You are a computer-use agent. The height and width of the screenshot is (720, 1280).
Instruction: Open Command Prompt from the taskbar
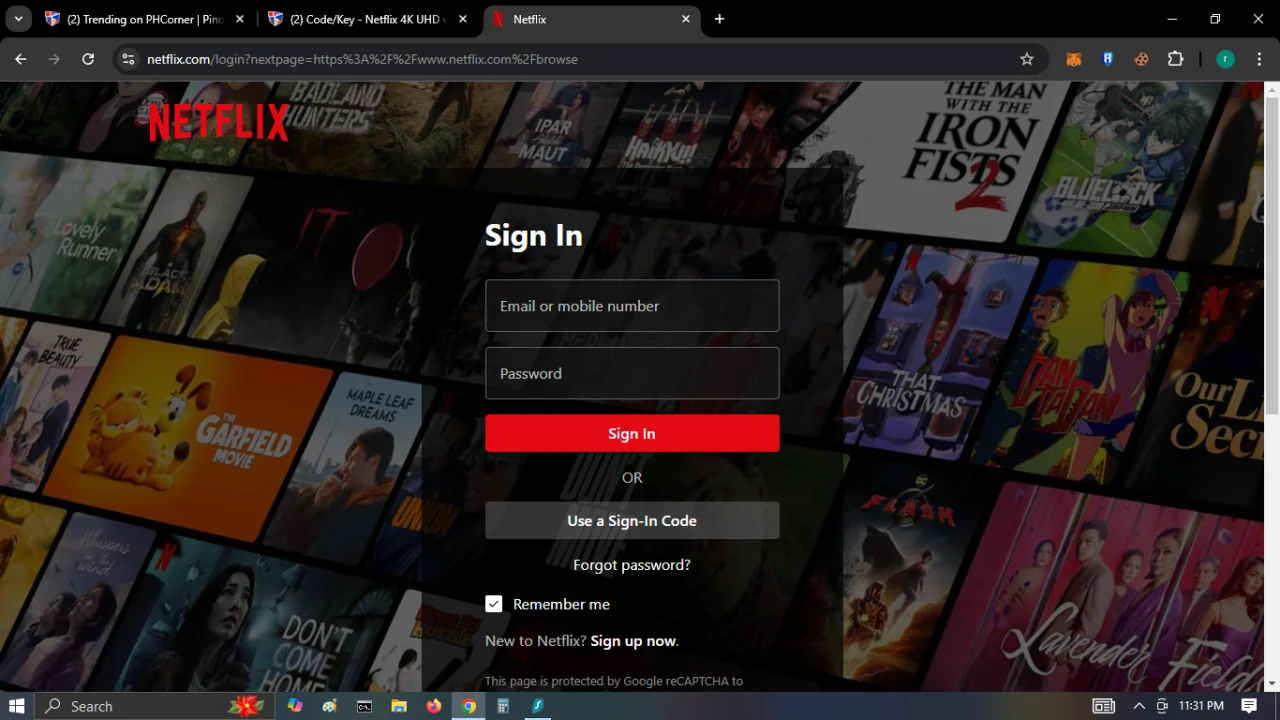pos(365,706)
